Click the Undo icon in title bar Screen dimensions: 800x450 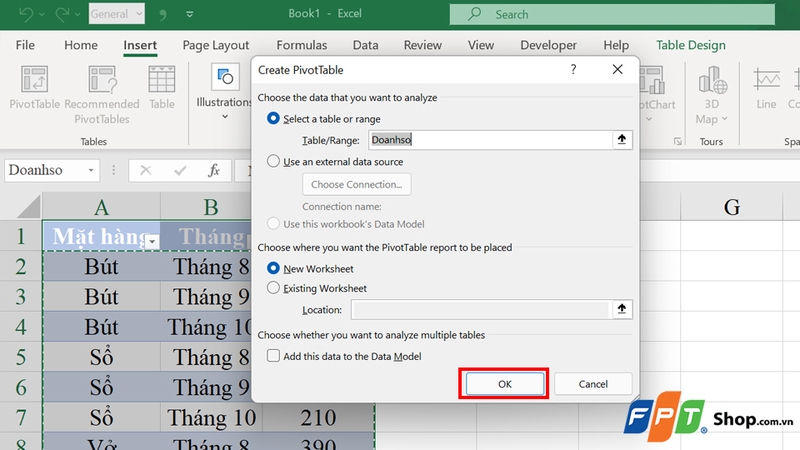pyautogui.click(x=26, y=14)
